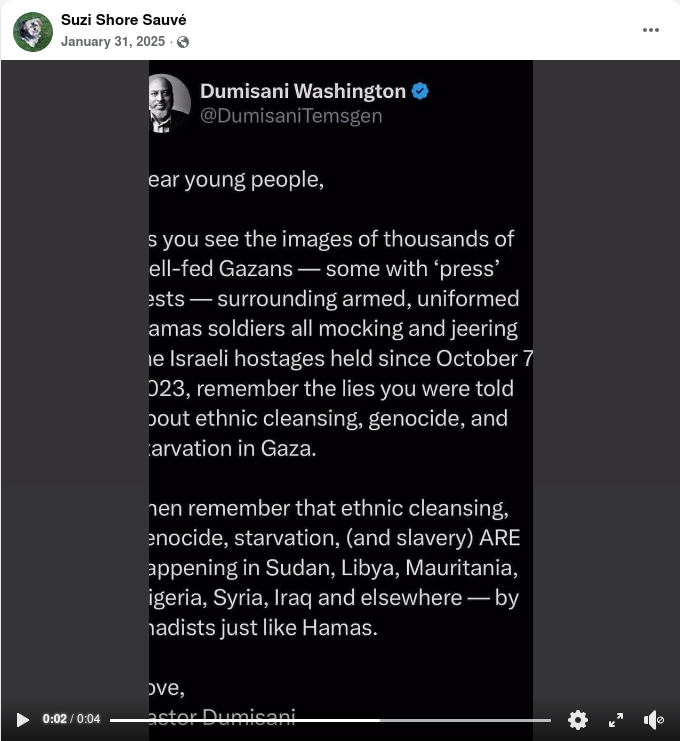Click the Dumisani Washington avatar in video
The height and width of the screenshot is (741, 680).
tap(170, 103)
